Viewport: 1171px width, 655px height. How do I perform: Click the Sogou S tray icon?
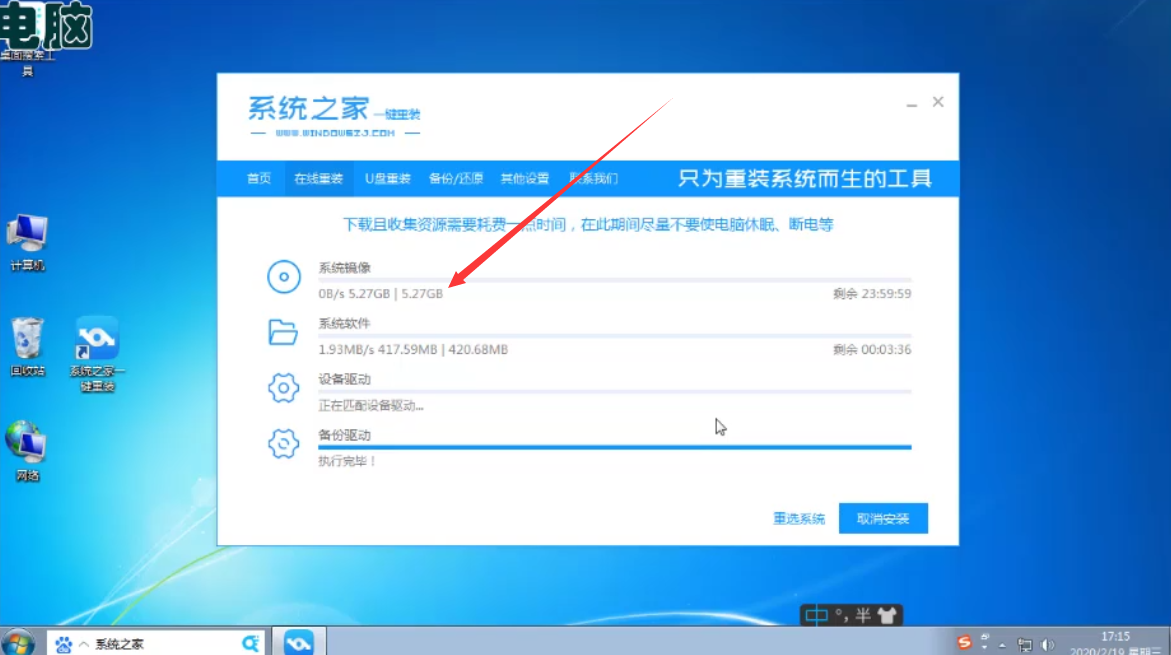[x=964, y=643]
